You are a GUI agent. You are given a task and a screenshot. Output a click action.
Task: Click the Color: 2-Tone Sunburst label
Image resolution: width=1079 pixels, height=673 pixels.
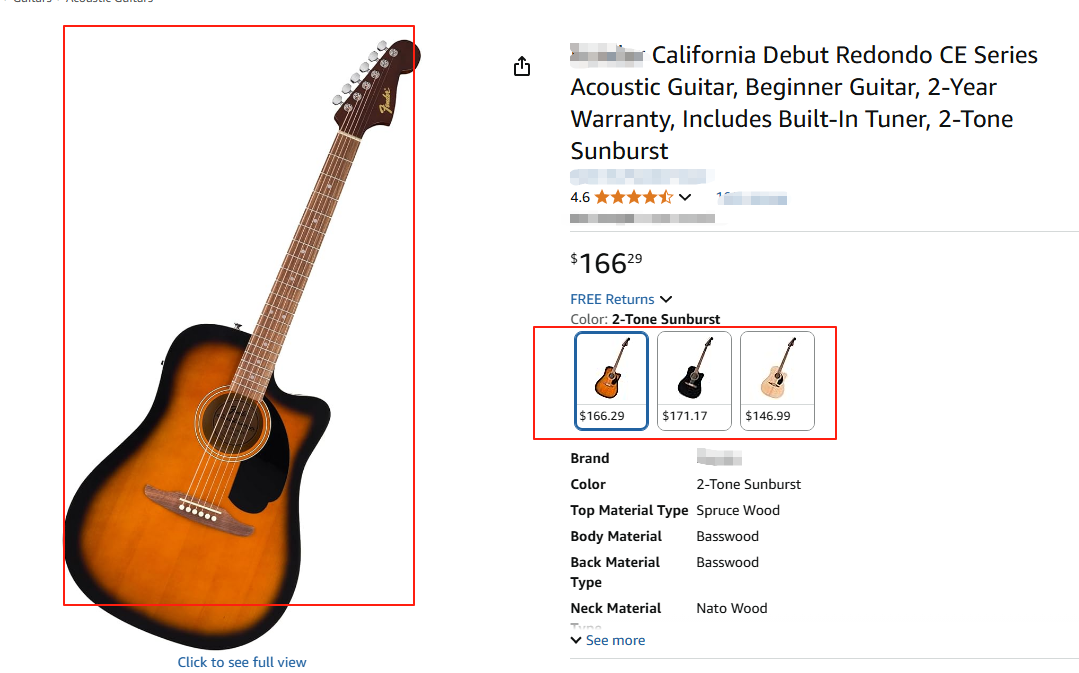pos(645,319)
